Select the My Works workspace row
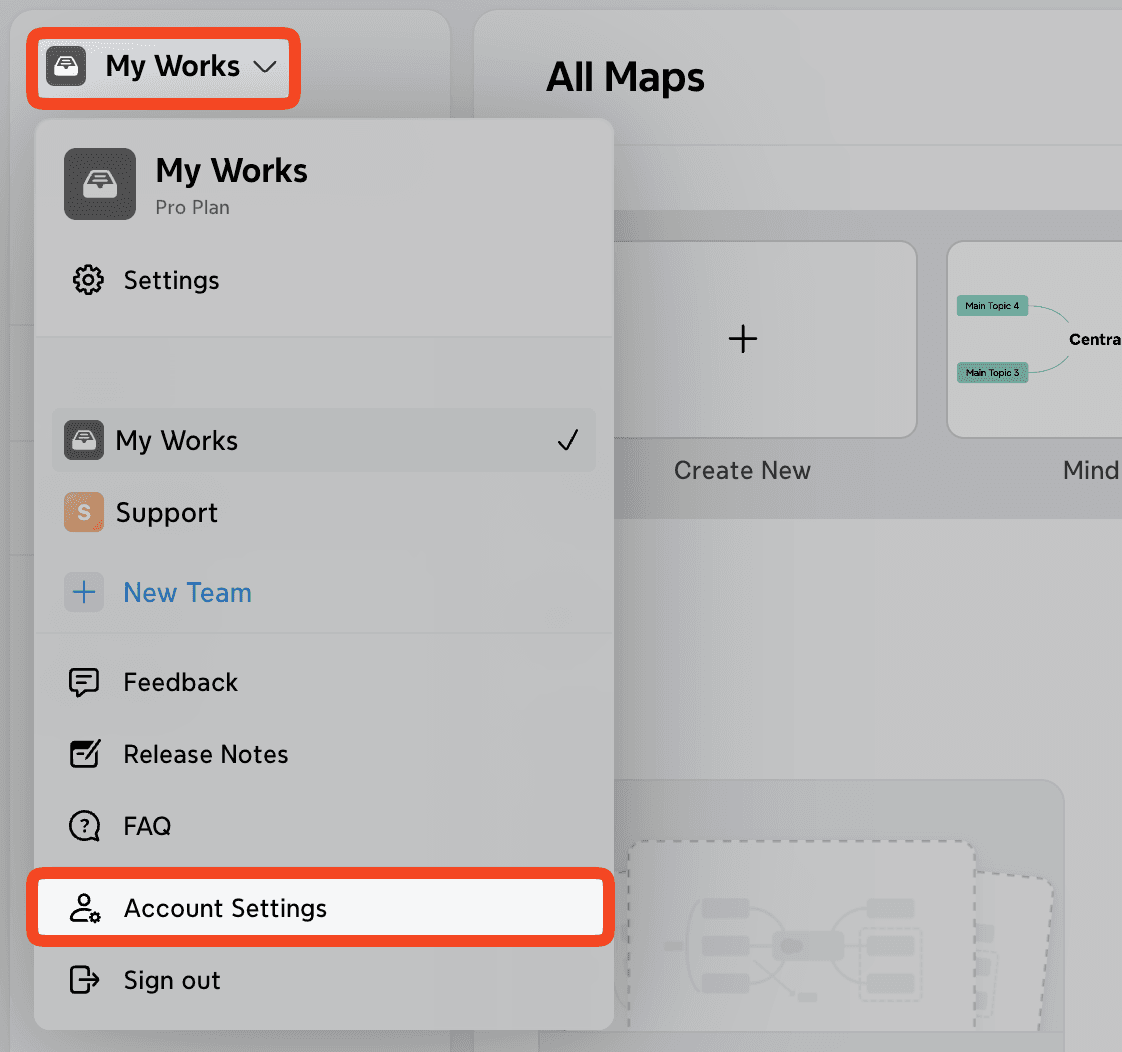1122x1052 pixels. 324,440
